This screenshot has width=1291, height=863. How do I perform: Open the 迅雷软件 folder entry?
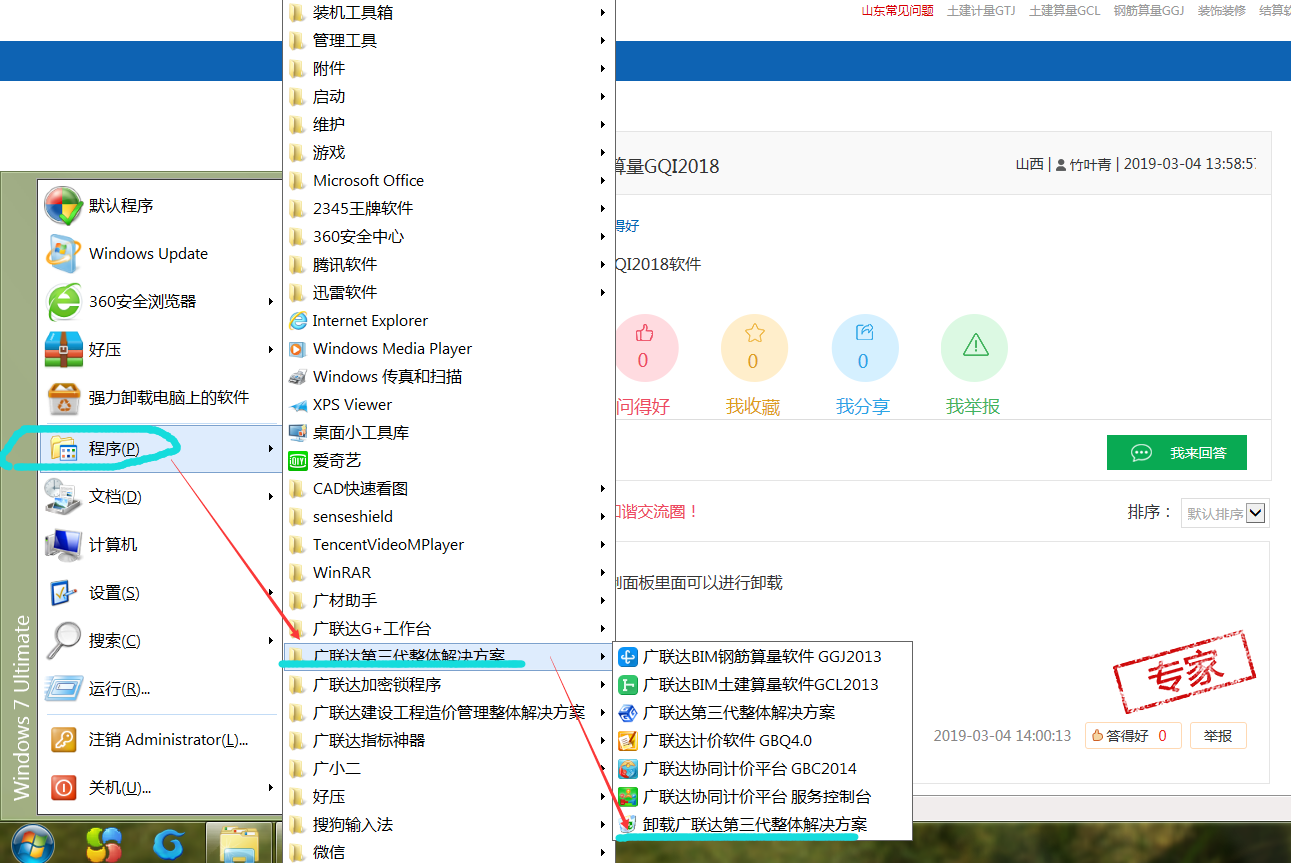tap(448, 293)
